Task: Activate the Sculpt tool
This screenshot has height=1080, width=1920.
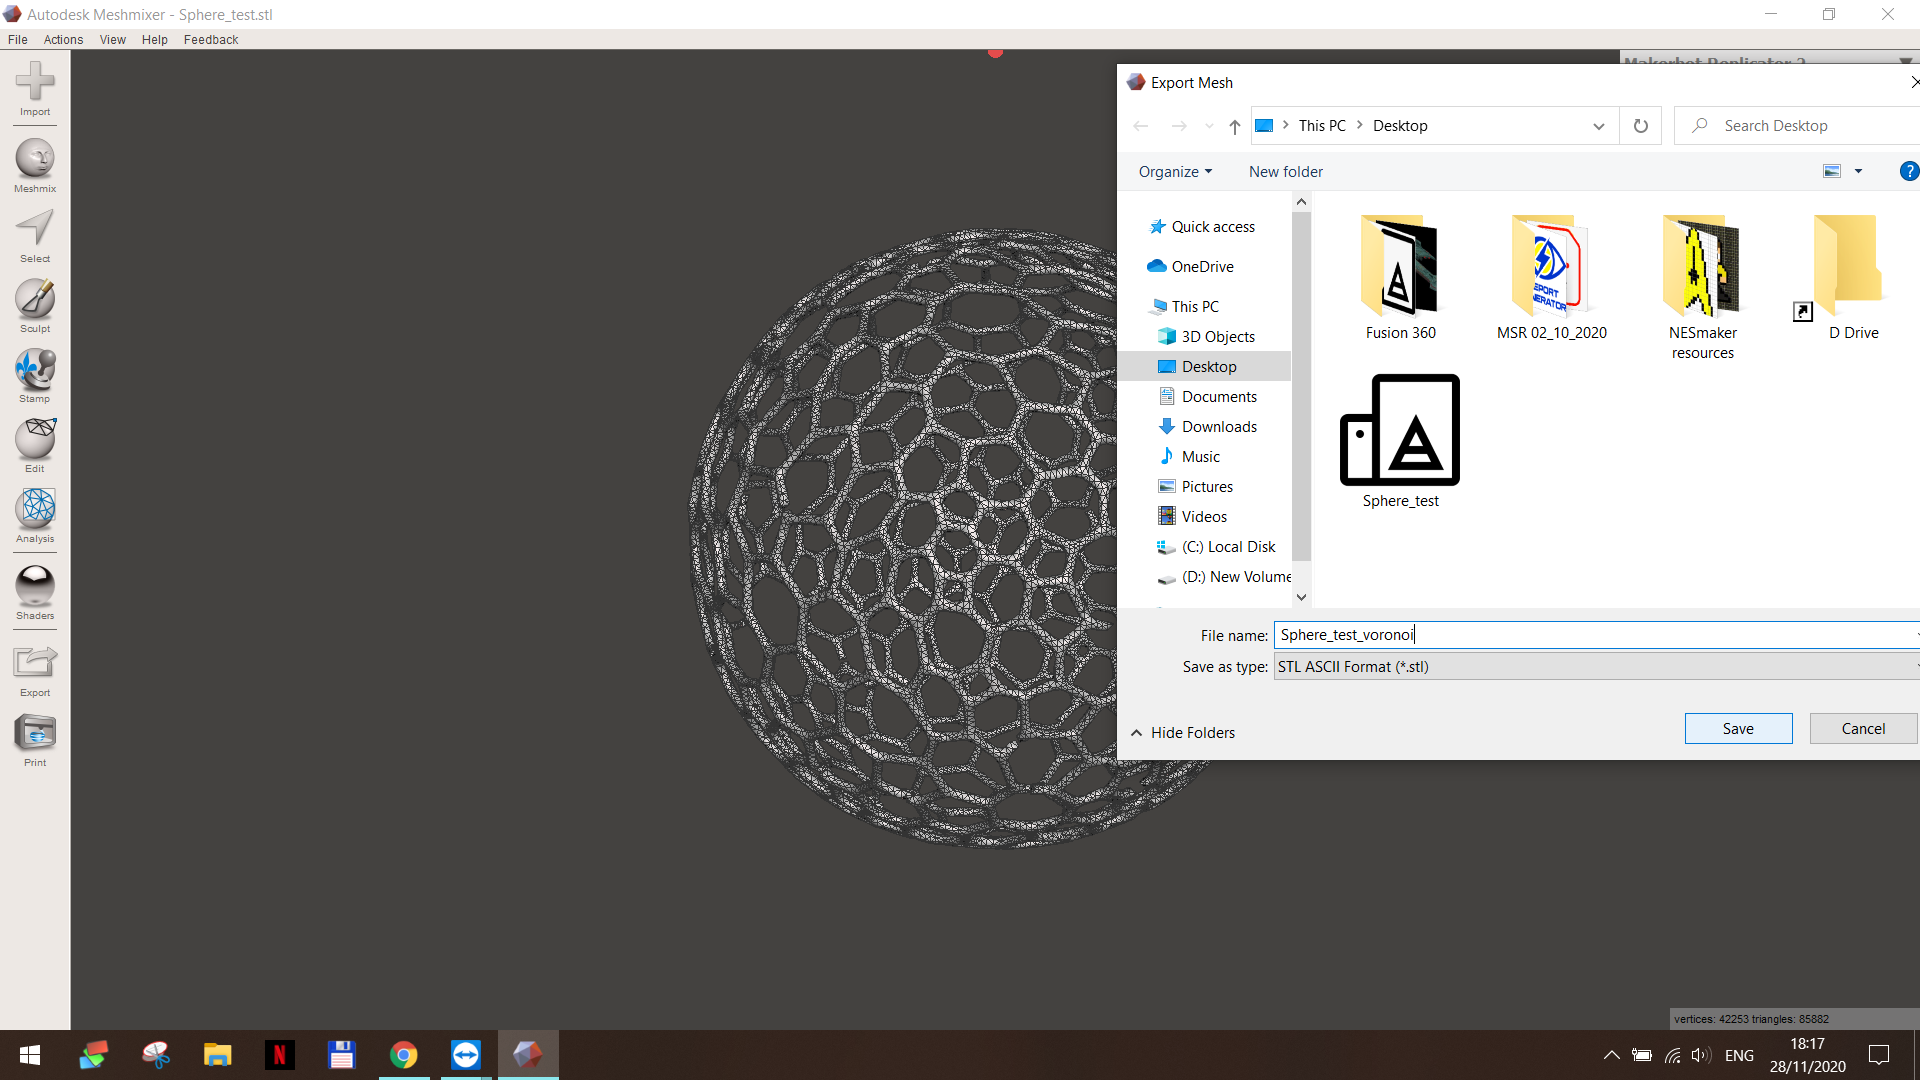Action: tap(35, 300)
